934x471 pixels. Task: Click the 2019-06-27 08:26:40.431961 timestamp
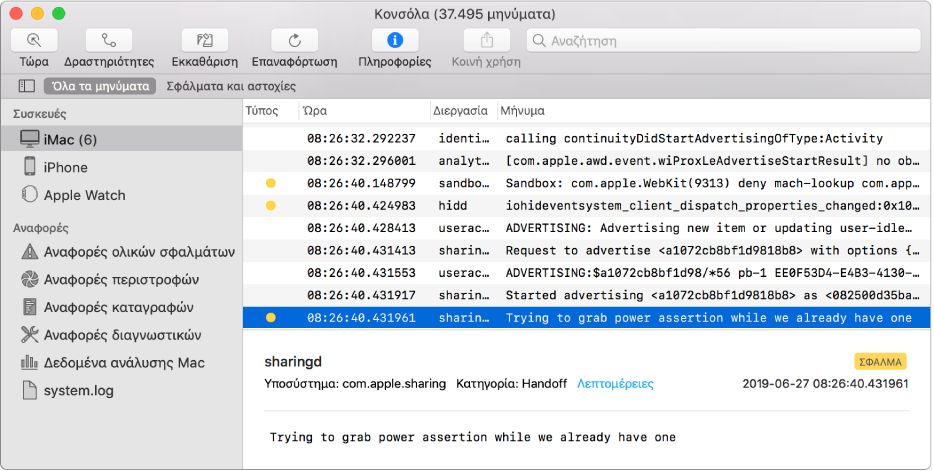tap(825, 384)
